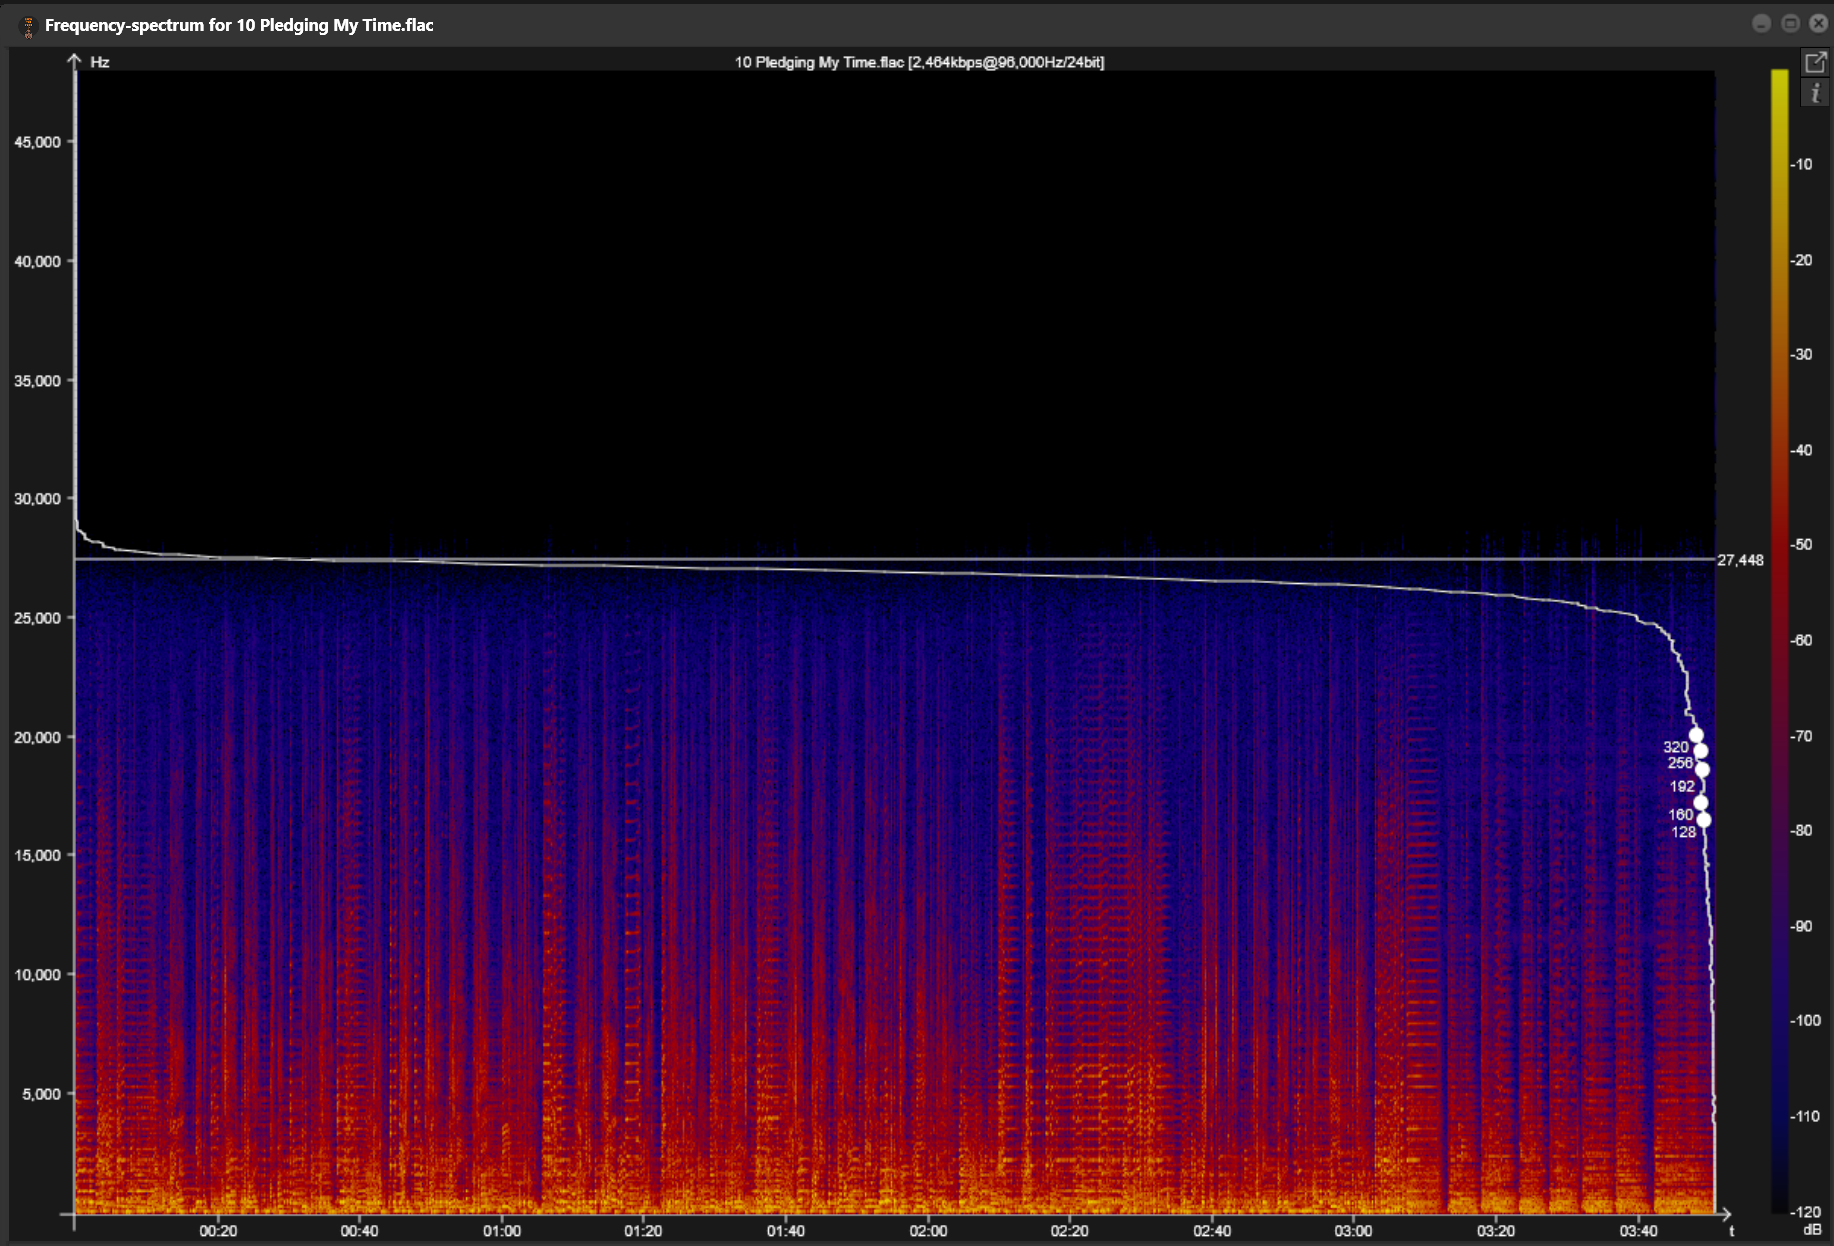Click the 03:40 time axis label
The width and height of the screenshot is (1834, 1246).
[x=1637, y=1231]
